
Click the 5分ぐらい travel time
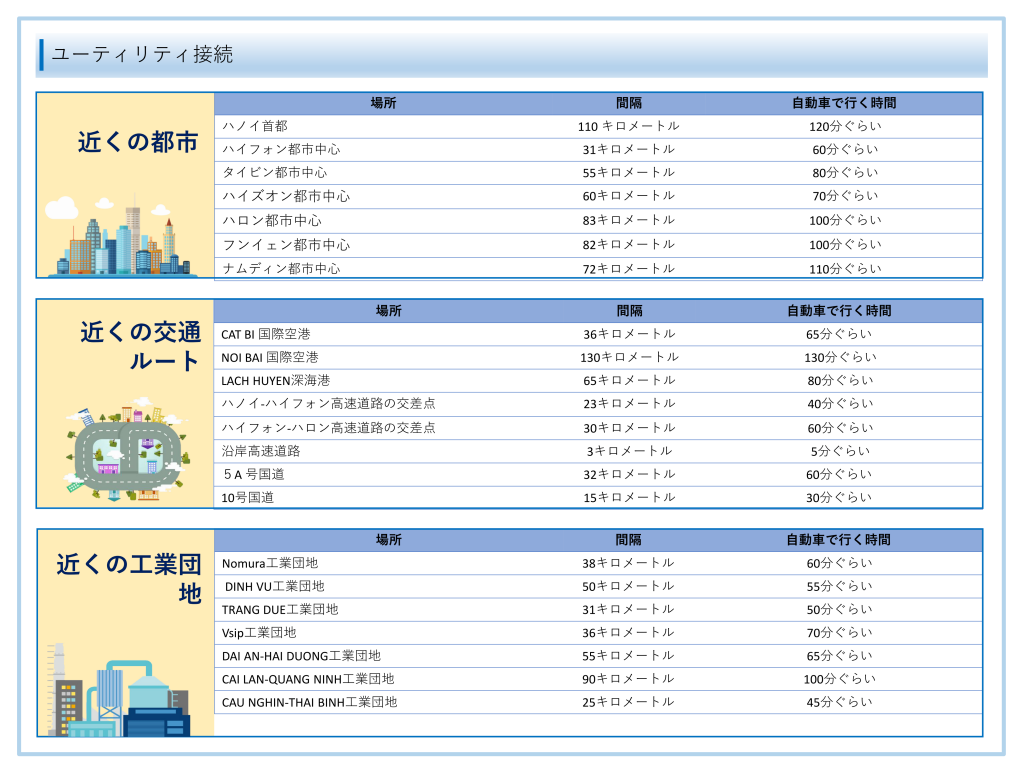pos(840,451)
